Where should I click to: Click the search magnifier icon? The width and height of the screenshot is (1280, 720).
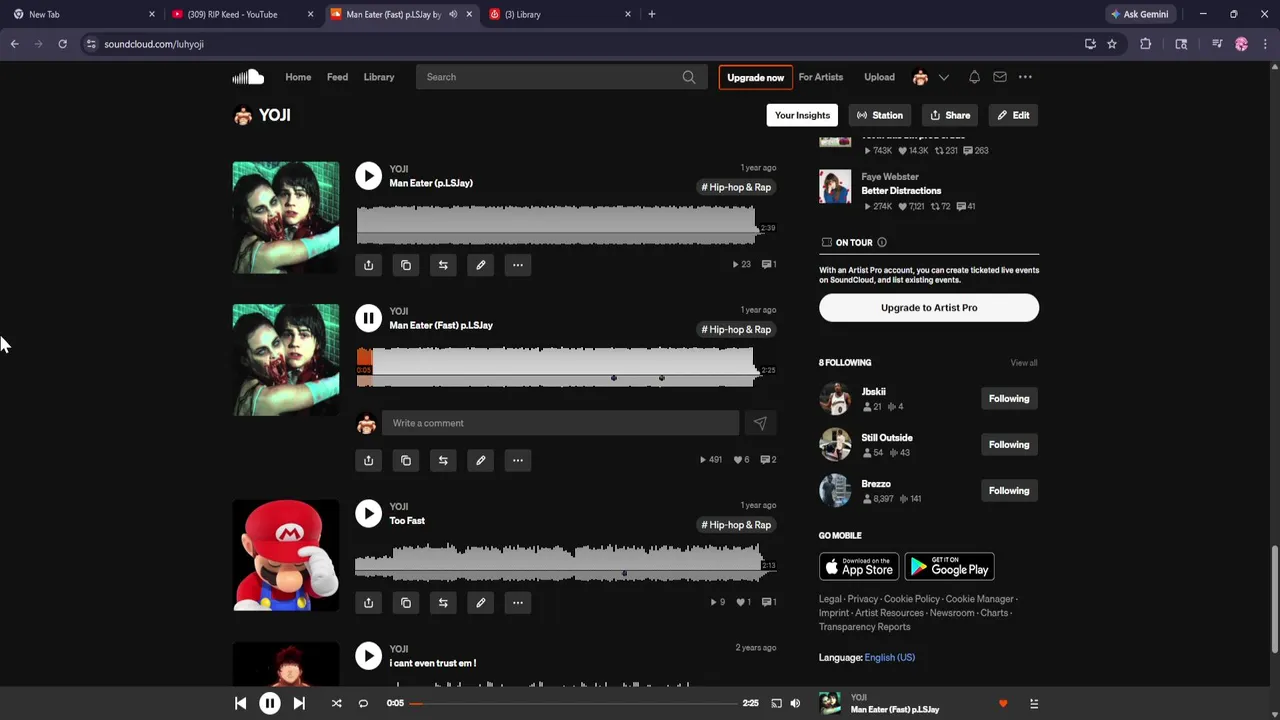click(x=689, y=77)
